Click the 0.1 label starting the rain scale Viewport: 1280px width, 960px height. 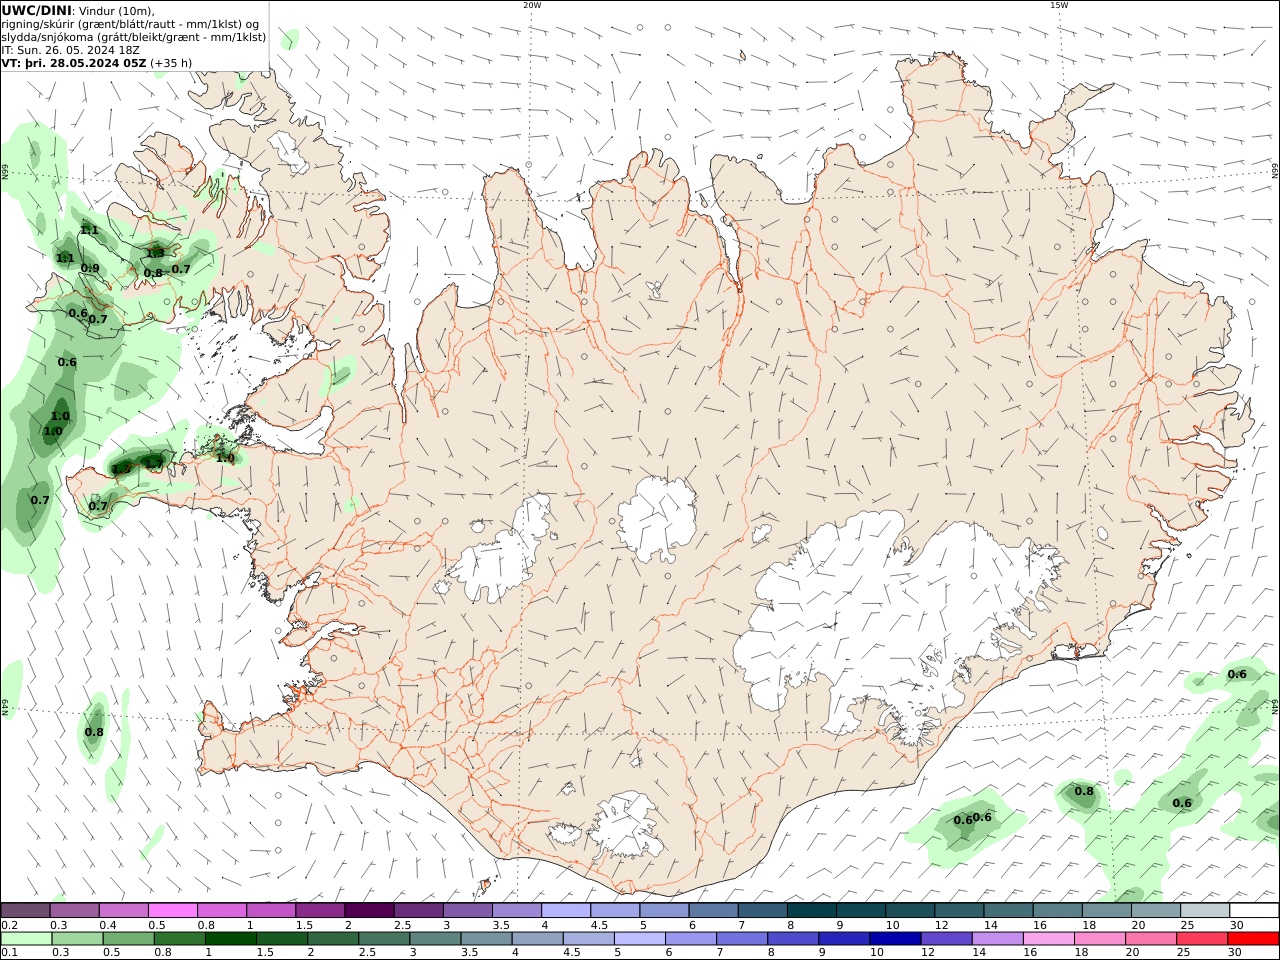[x=8, y=953]
